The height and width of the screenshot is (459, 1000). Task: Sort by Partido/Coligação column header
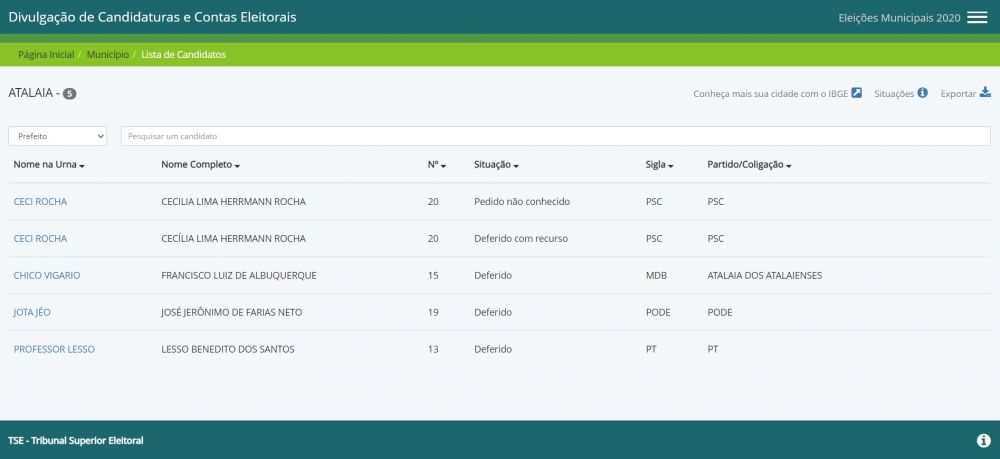click(749, 164)
